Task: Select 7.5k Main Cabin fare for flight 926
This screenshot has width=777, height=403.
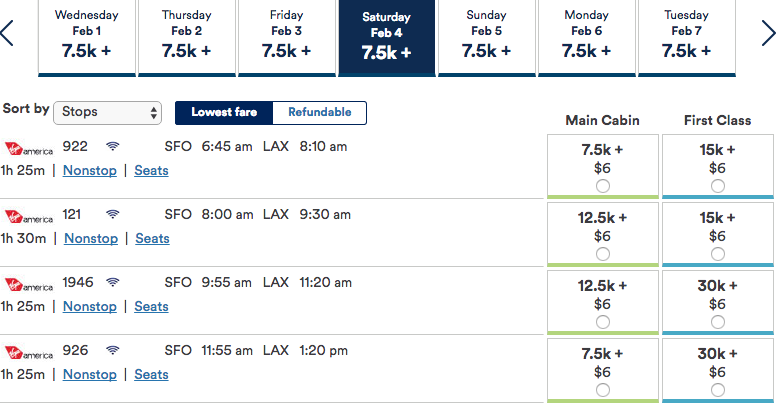Action: tap(602, 390)
